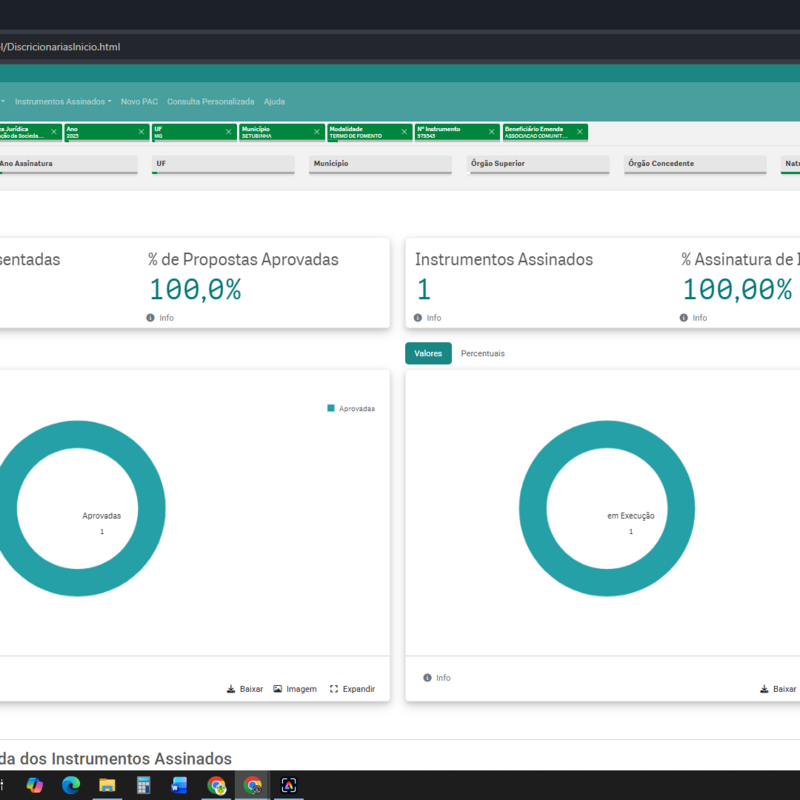The image size is (800, 800).
Task: Switch to the Percentuais tab
Action: click(x=483, y=353)
